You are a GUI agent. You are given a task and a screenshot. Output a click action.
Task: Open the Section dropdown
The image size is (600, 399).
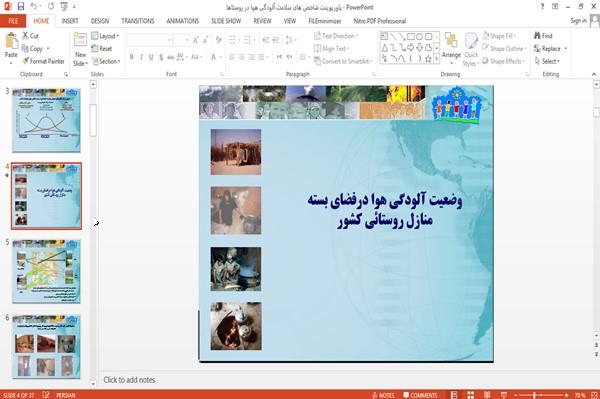pyautogui.click(x=106, y=61)
